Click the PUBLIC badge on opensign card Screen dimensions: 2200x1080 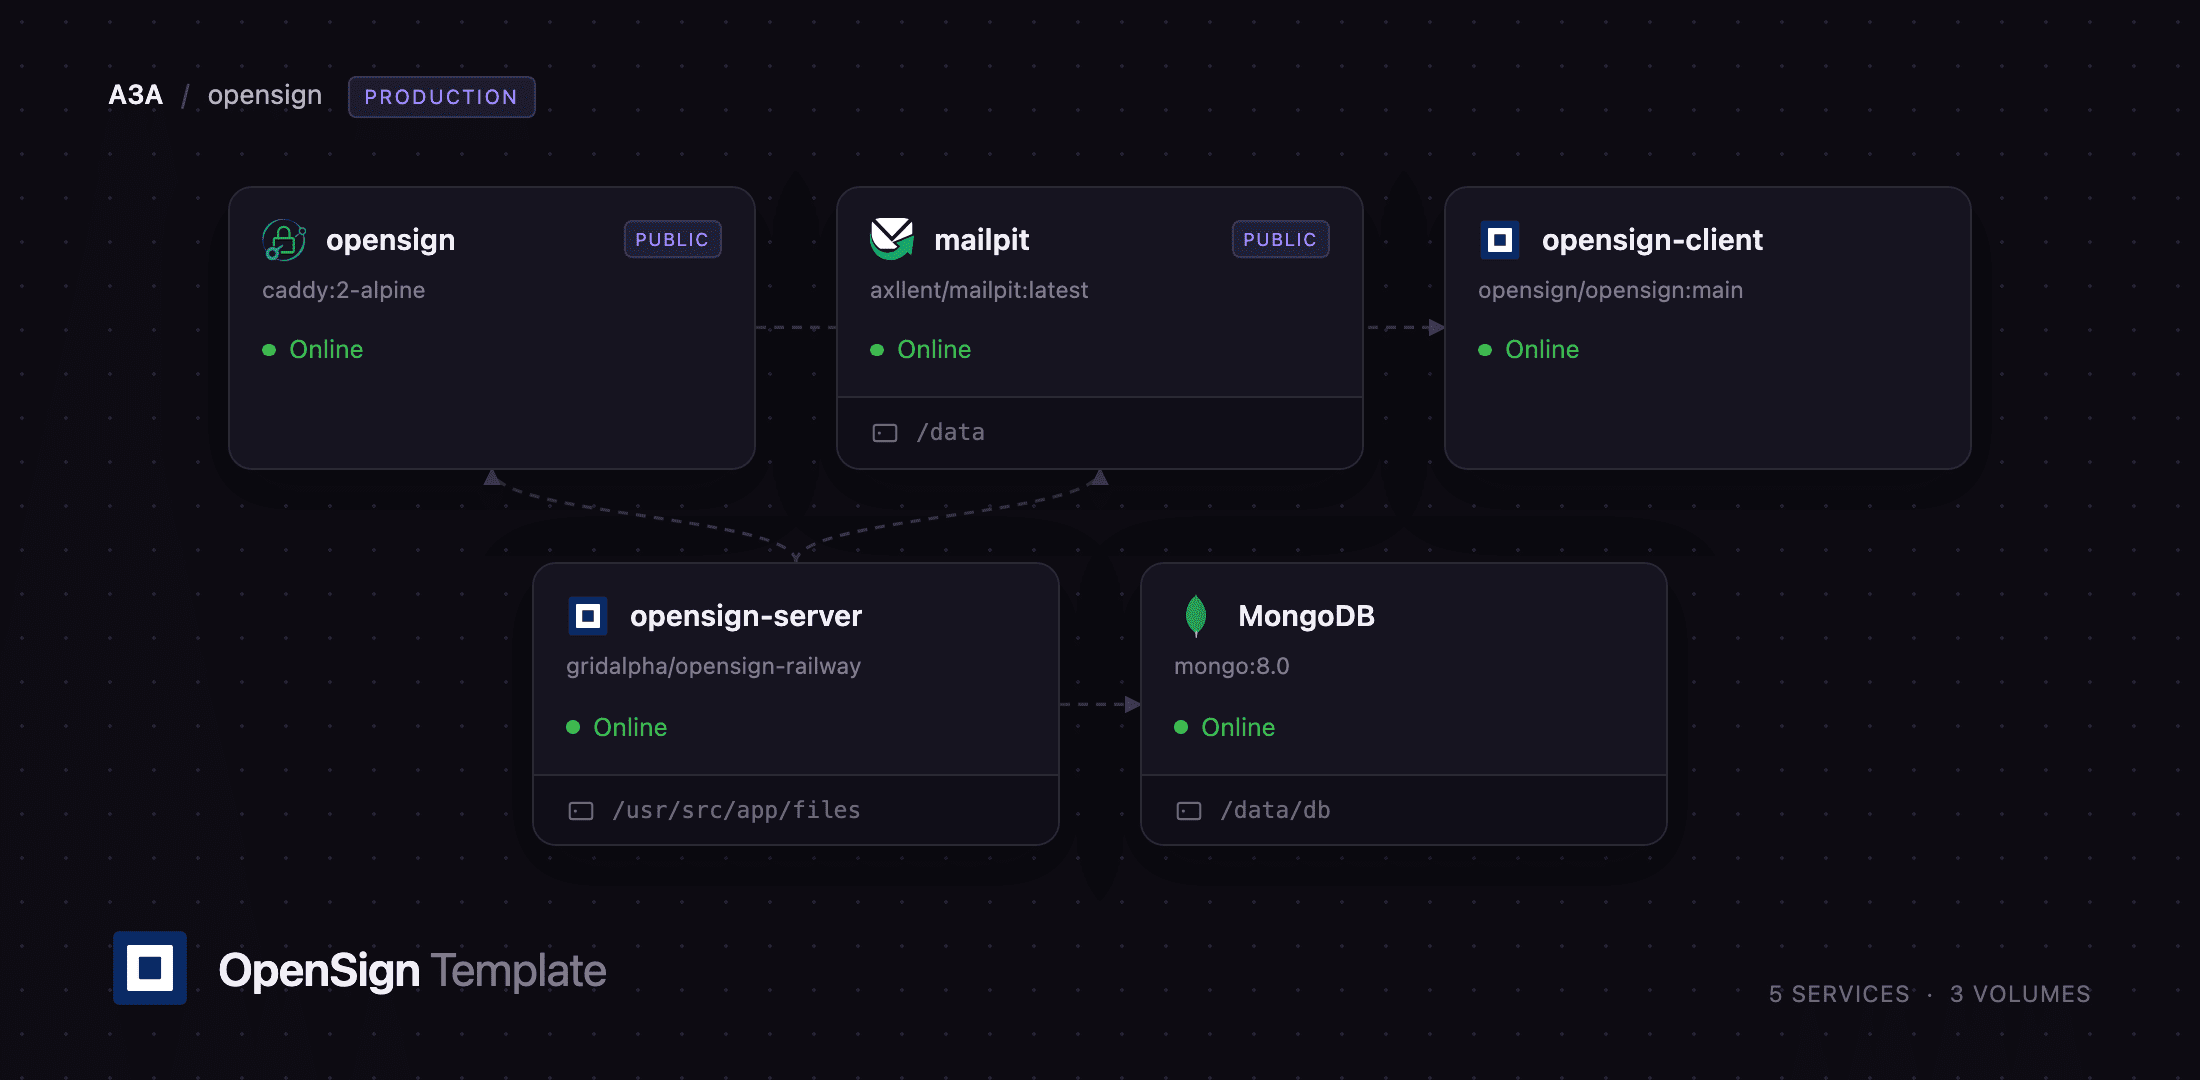point(673,240)
